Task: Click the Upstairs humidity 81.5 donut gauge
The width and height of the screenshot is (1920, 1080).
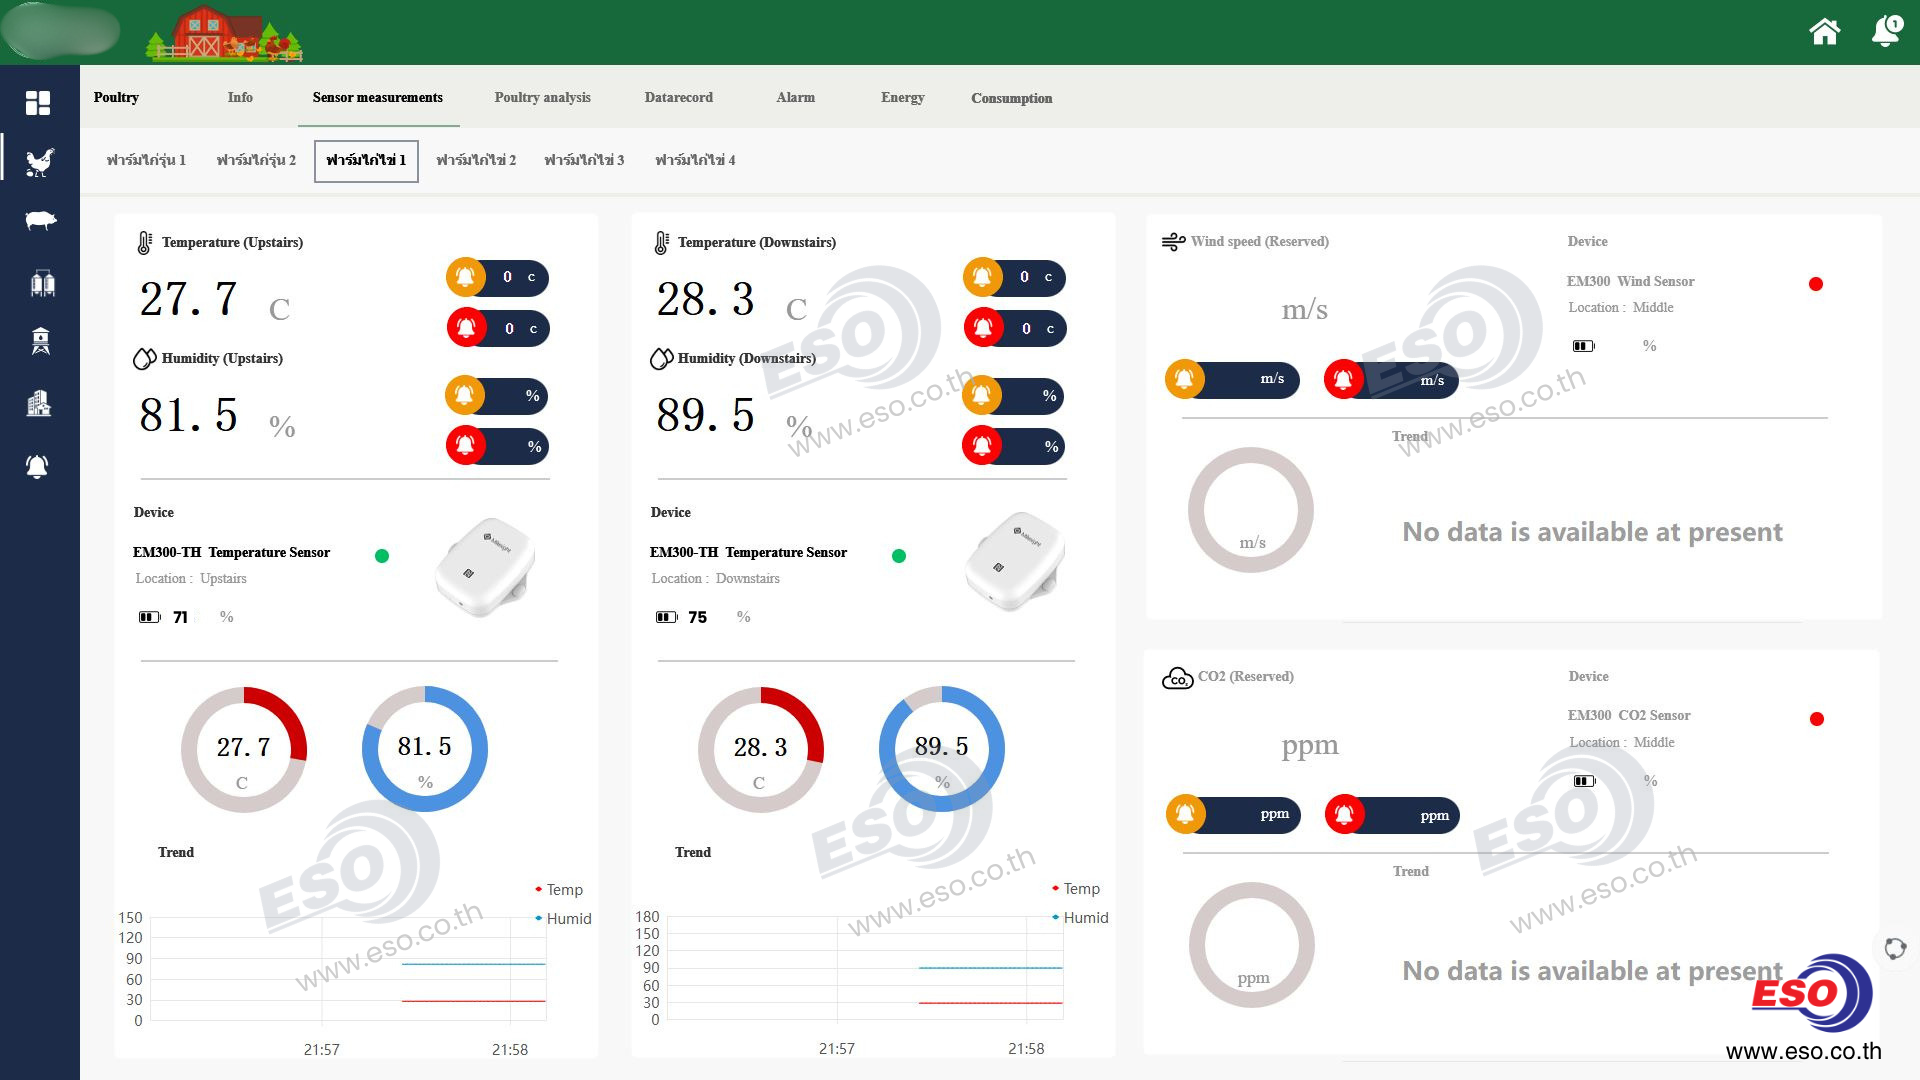Action: [x=425, y=749]
